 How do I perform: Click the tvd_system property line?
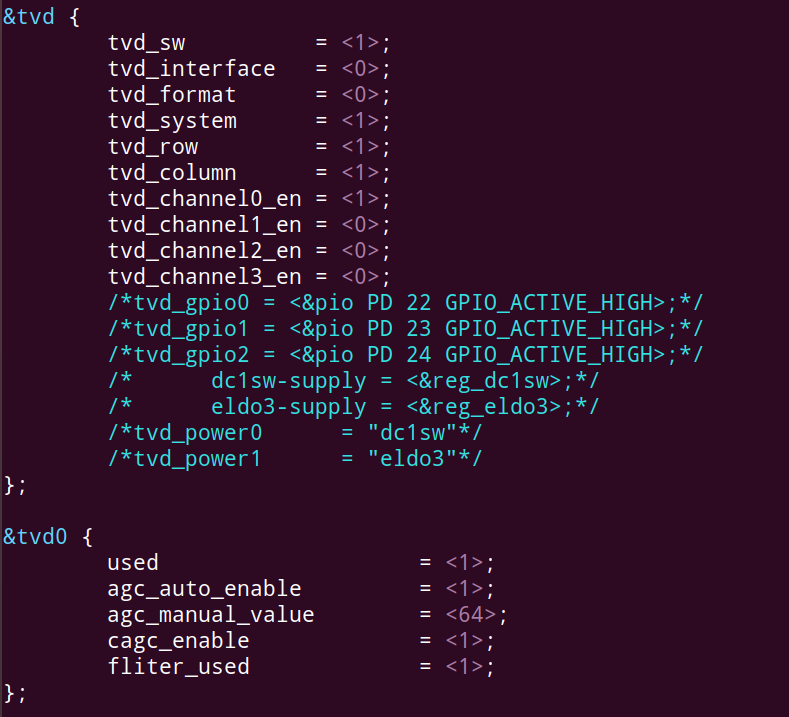click(x=249, y=121)
